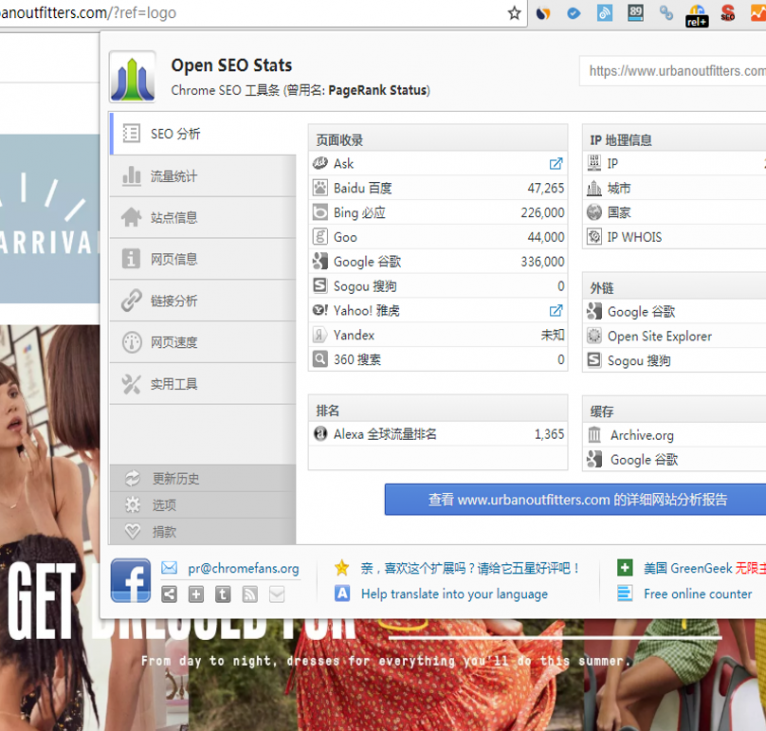Click the chain-link extension icon in toolbar

click(x=665, y=13)
